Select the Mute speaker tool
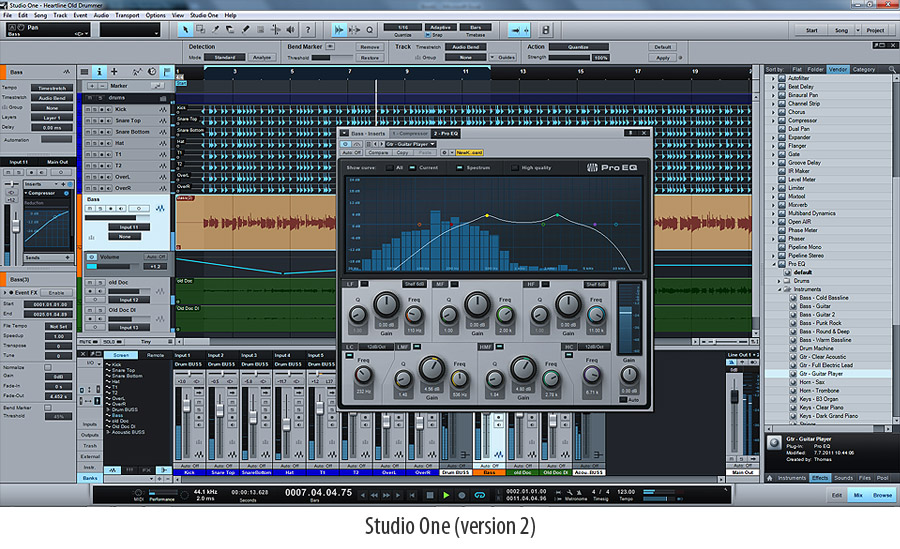The height and width of the screenshot is (549, 900). point(261,30)
